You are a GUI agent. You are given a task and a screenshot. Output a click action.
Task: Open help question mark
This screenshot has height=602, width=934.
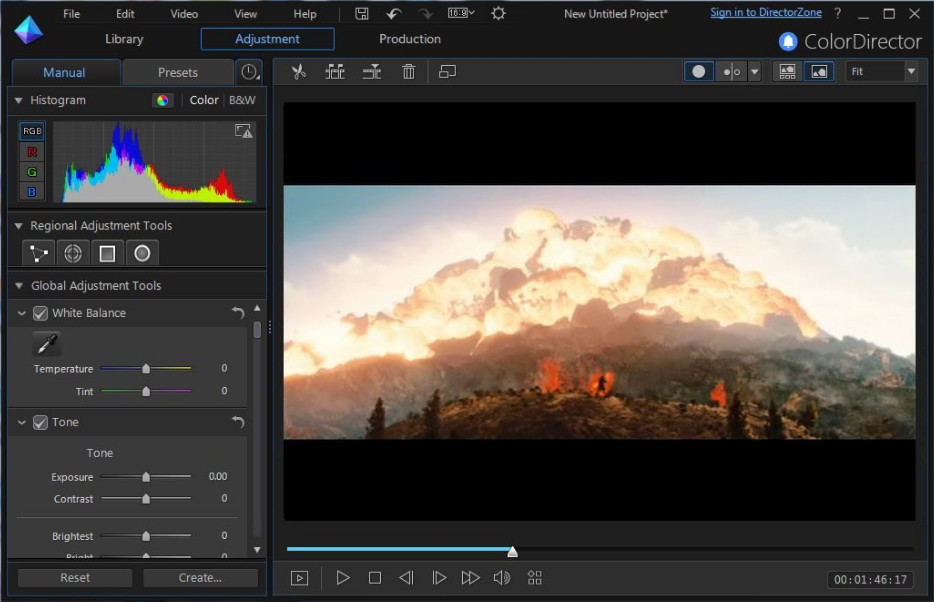click(x=838, y=13)
